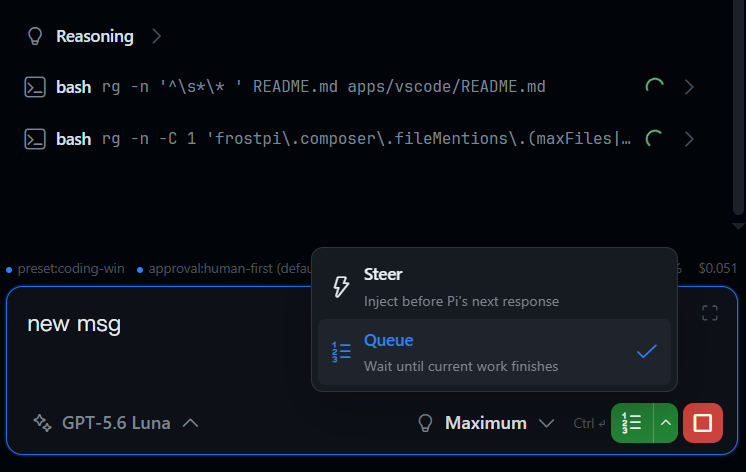The height and width of the screenshot is (472, 746).
Task: Click the scrollbar down arrow
Action: tap(738, 226)
